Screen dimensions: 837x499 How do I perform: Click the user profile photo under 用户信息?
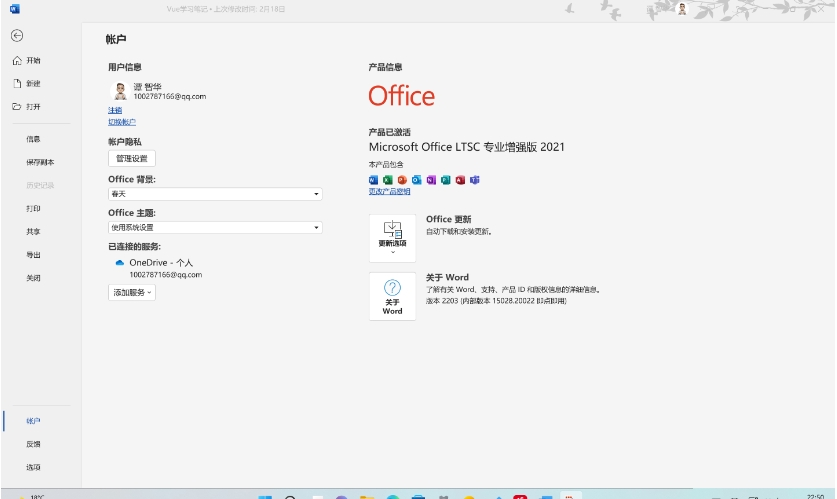tap(119, 91)
